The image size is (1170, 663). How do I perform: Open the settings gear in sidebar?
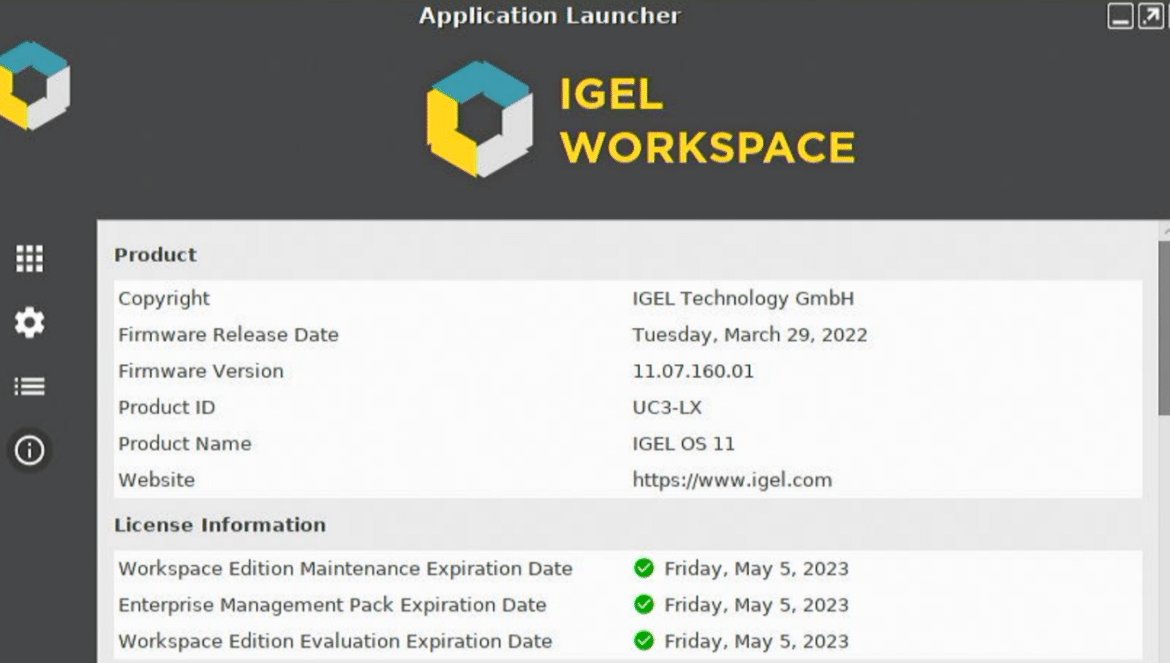click(x=30, y=322)
